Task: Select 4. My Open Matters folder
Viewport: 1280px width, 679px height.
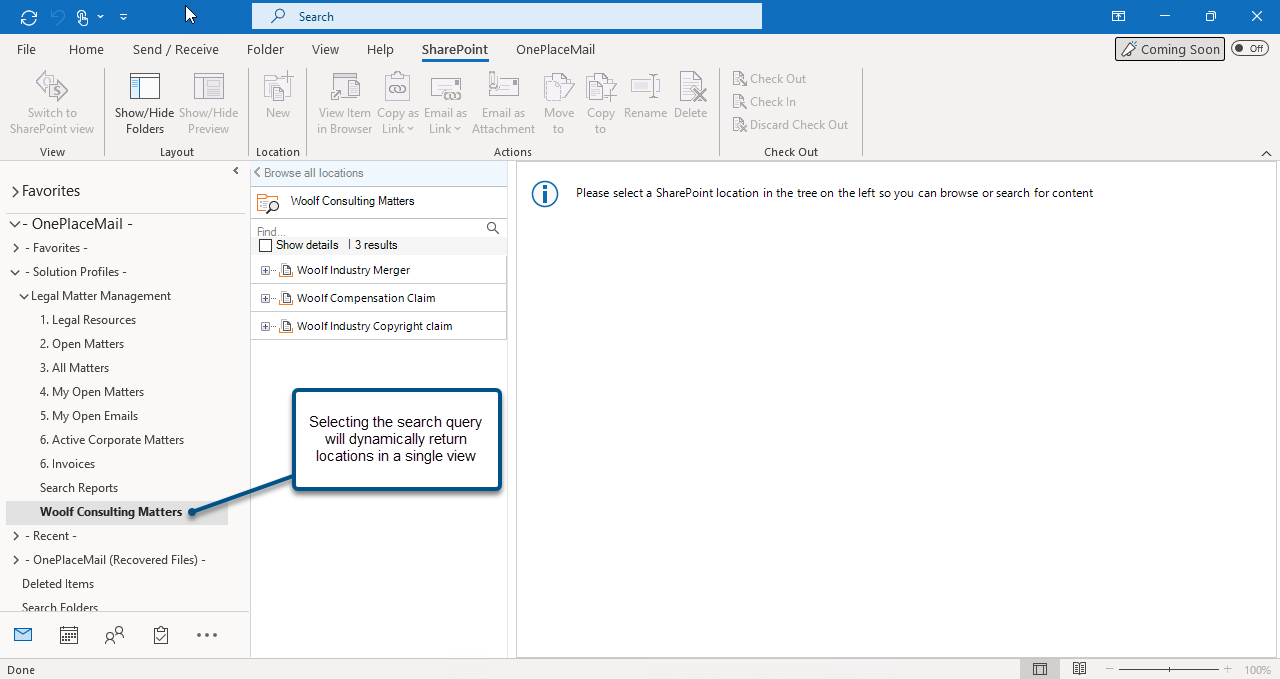Action: point(92,392)
